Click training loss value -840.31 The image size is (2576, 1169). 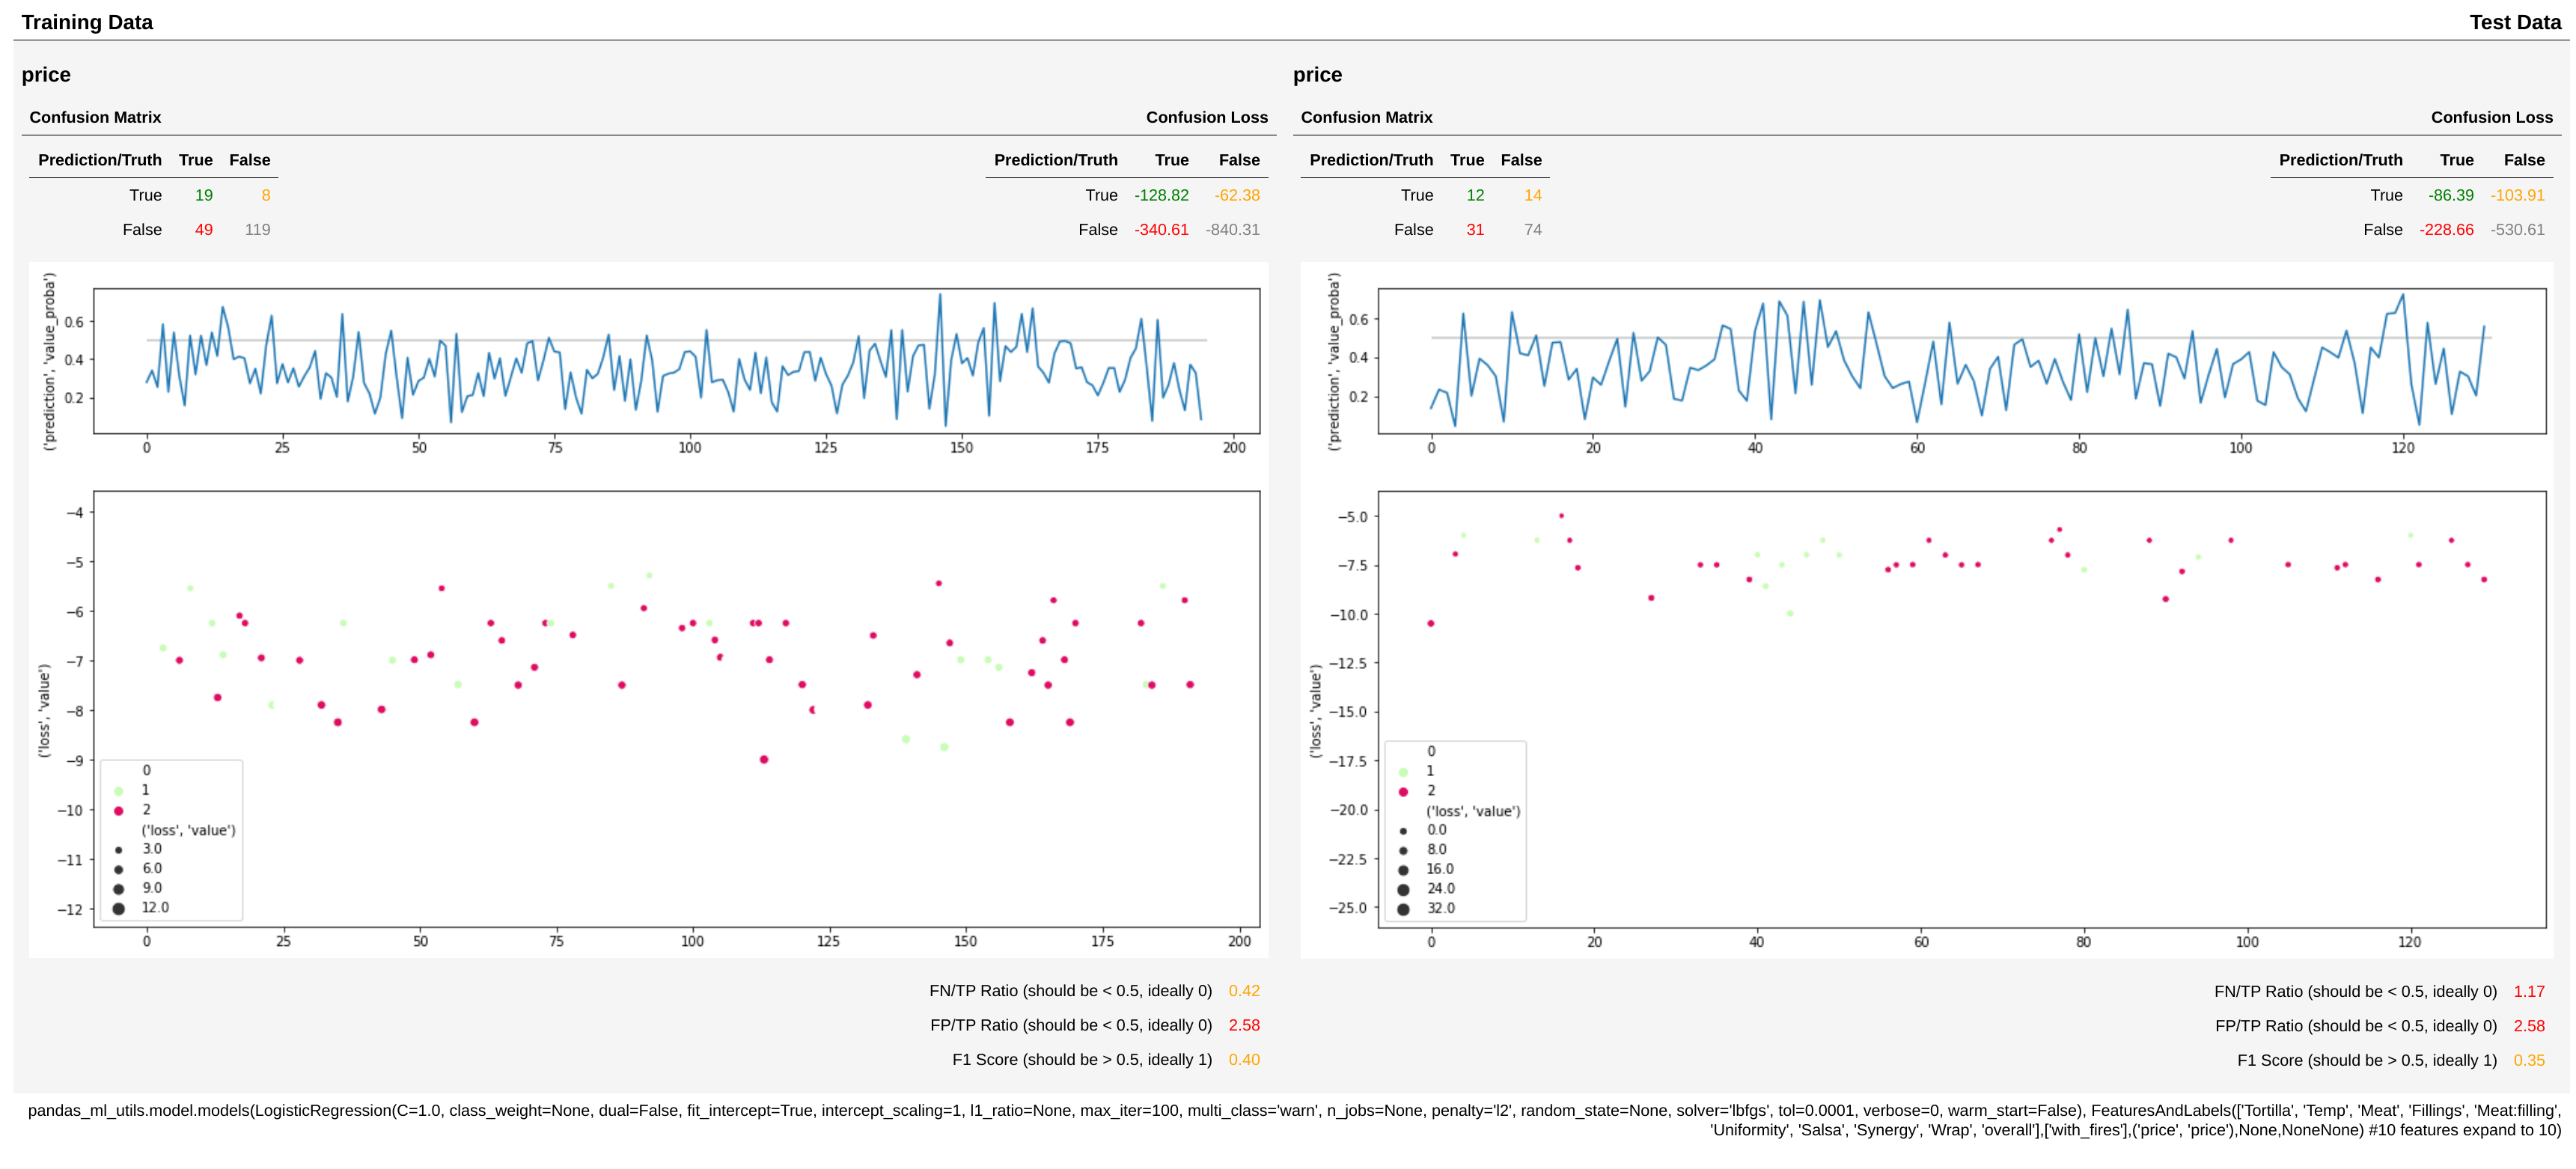pos(1232,229)
